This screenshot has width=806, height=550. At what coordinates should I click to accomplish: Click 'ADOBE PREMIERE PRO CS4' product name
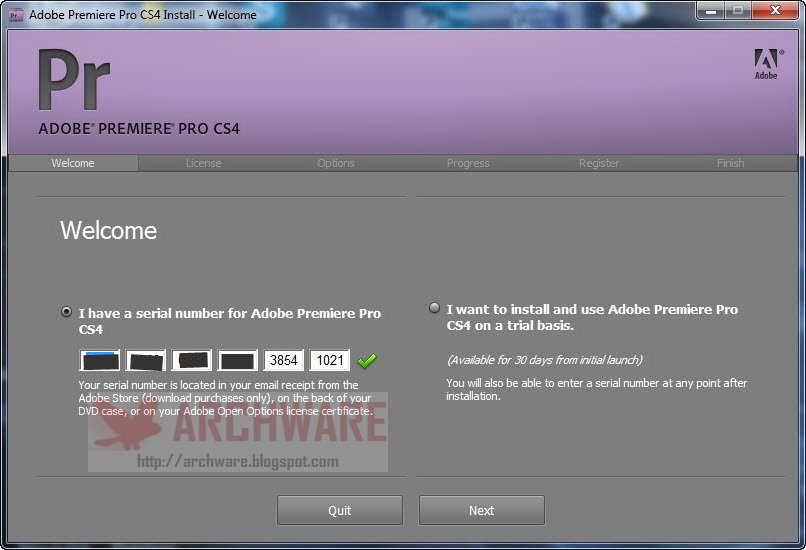[139, 129]
